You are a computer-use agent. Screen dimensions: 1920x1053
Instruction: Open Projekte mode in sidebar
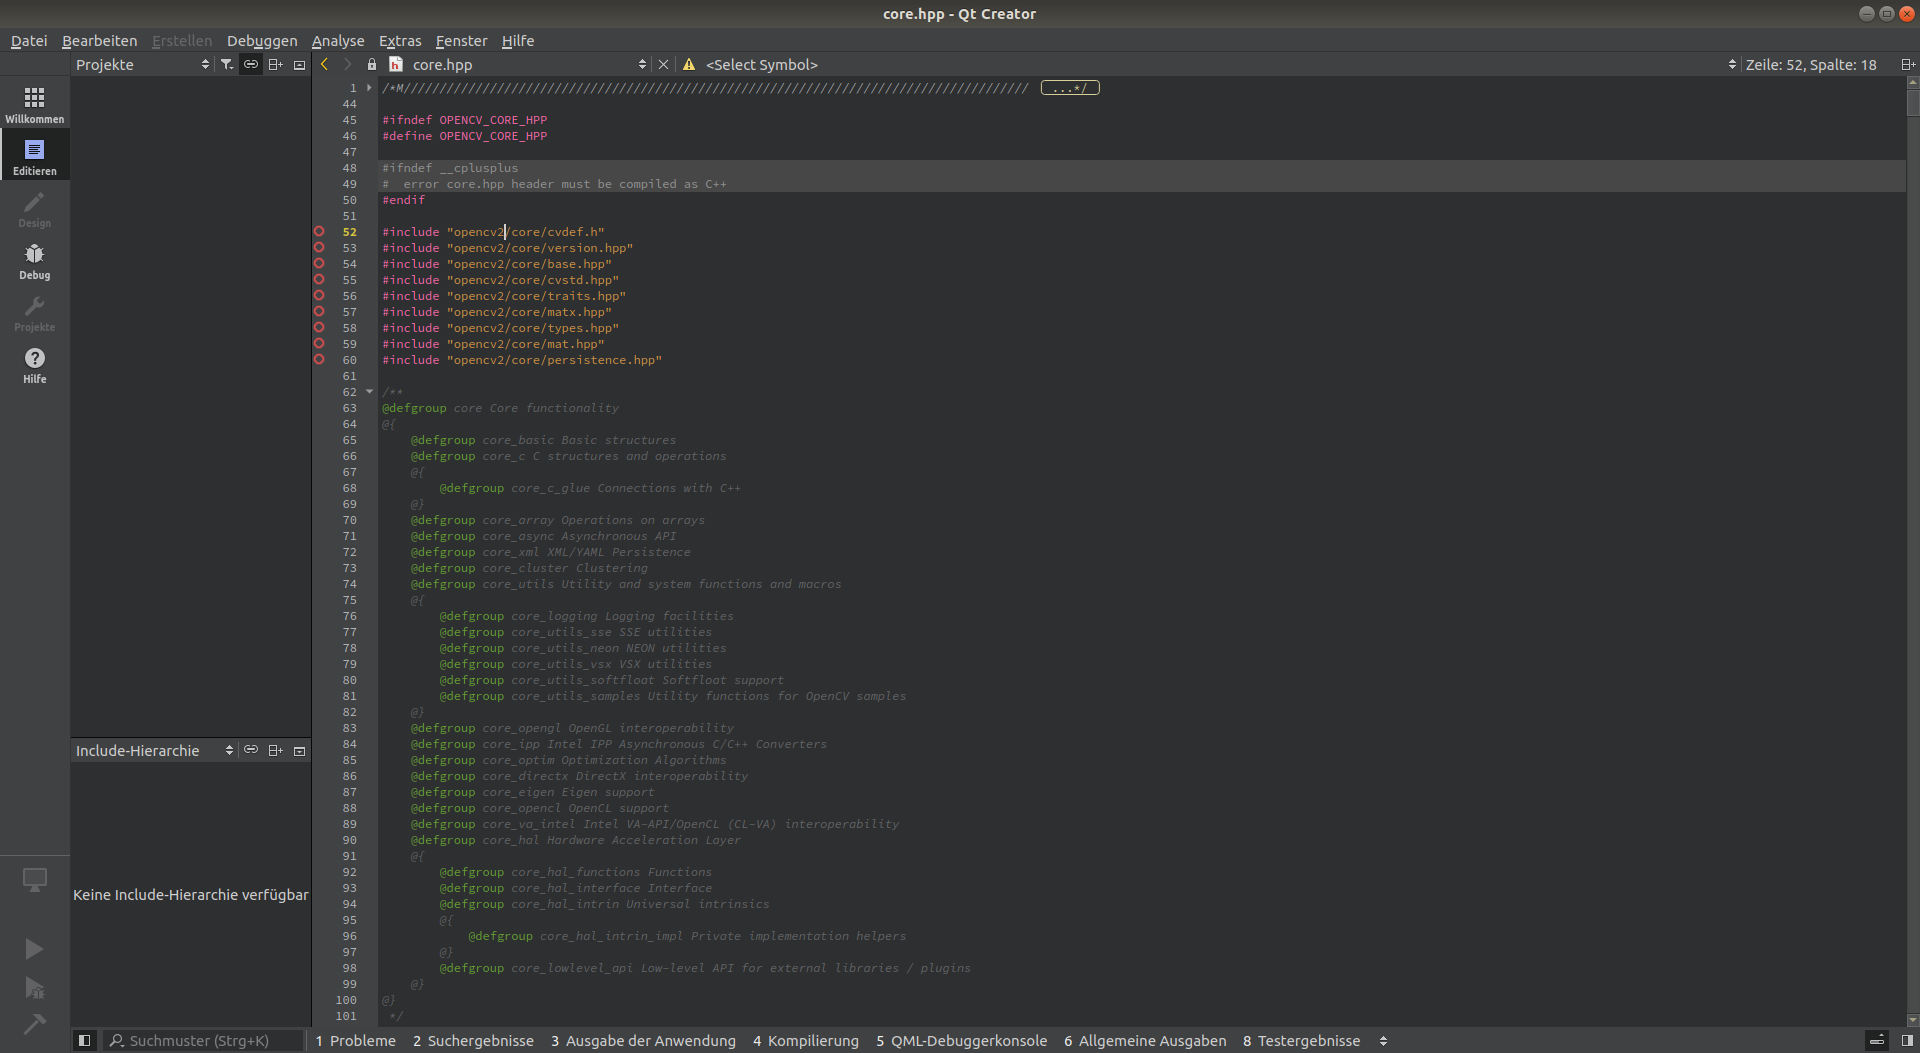pos(35,312)
